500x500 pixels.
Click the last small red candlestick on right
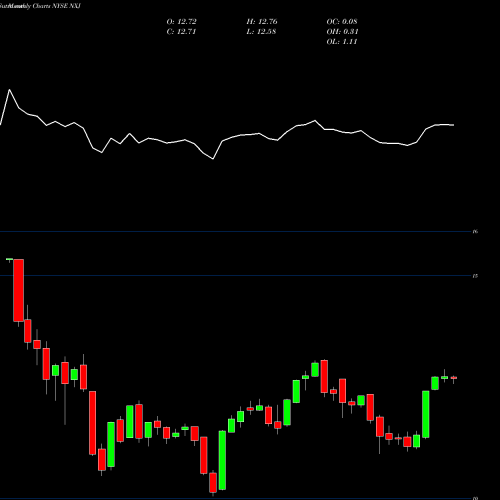454,378
